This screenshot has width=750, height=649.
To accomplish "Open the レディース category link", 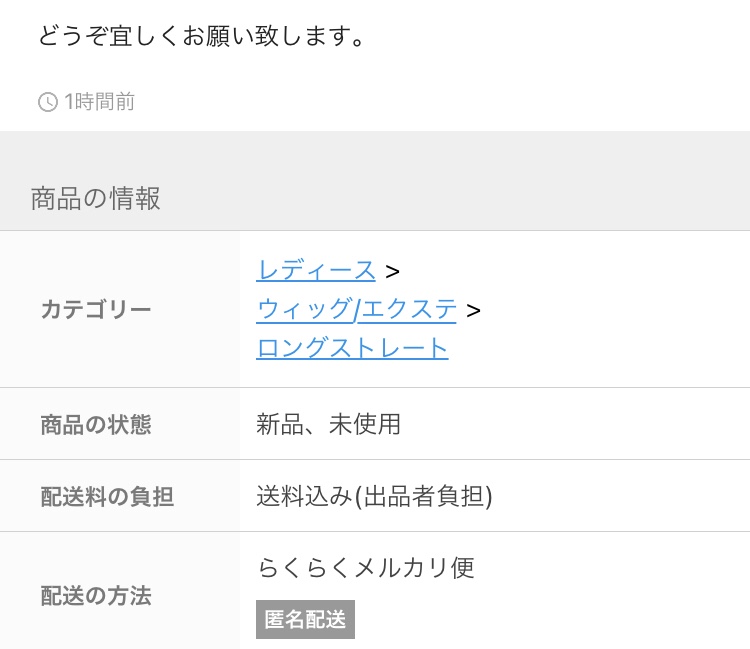I will click(316, 271).
